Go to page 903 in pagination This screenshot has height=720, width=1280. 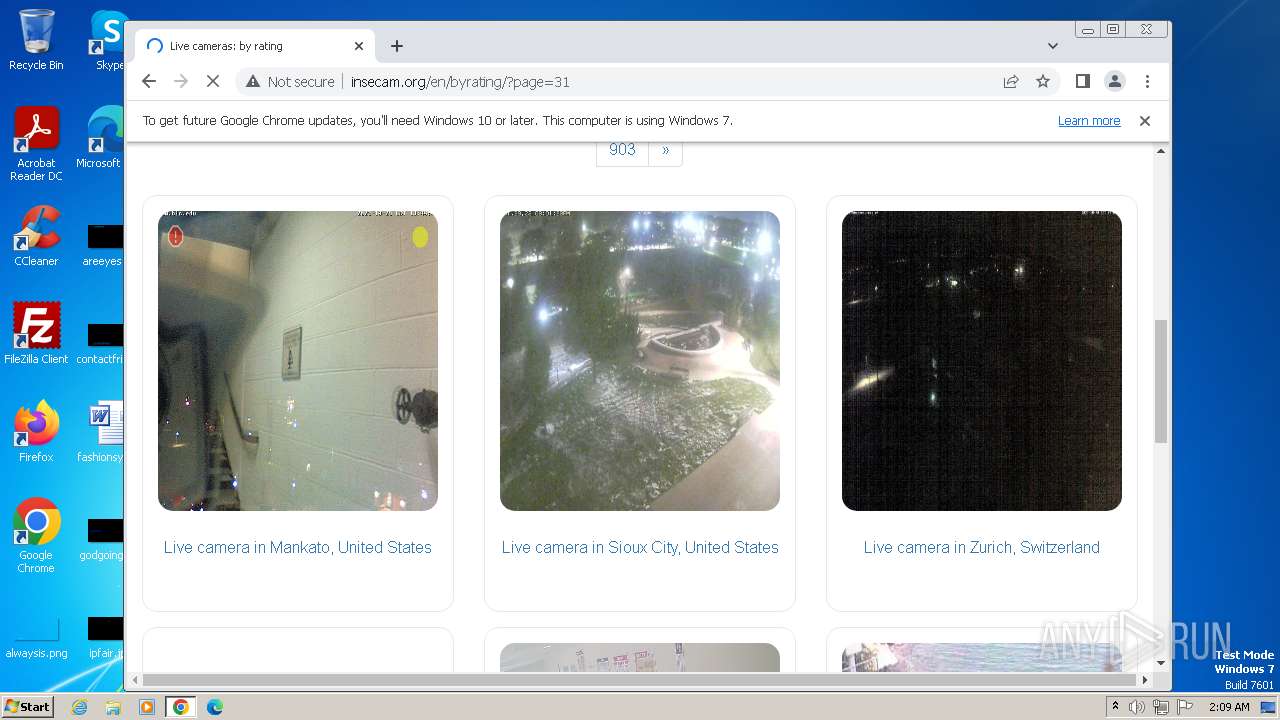coord(622,150)
